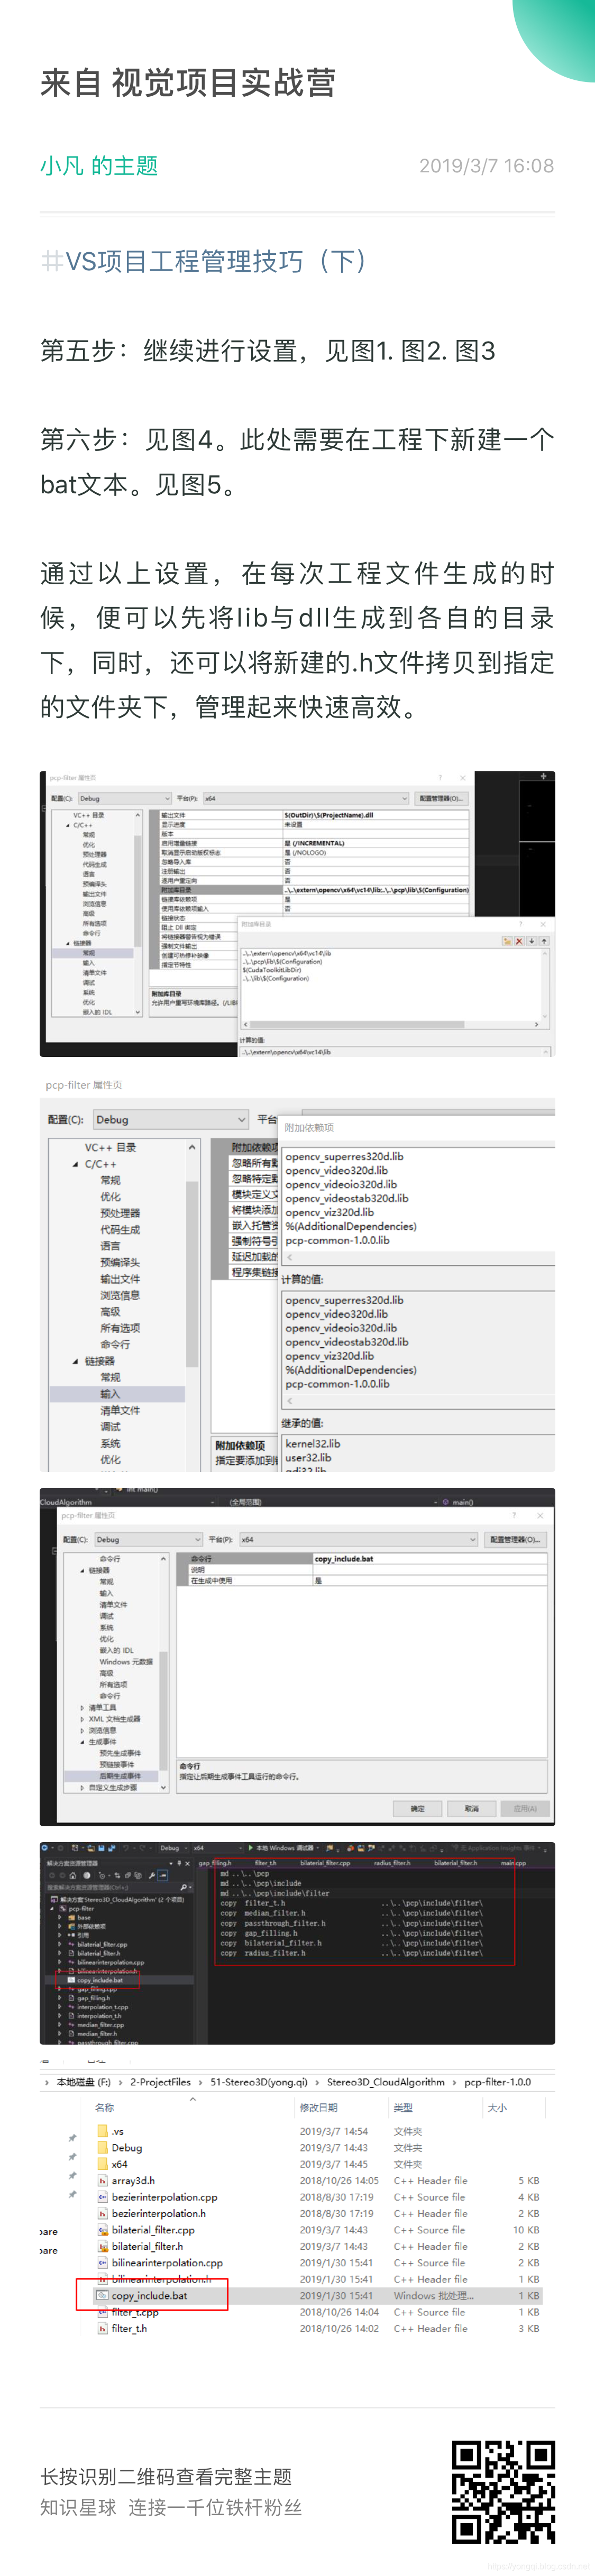Viewport: 595px width, 2576px height.
Task: Click kernel32.lib in inherited values list
Action: pyautogui.click(x=312, y=1443)
